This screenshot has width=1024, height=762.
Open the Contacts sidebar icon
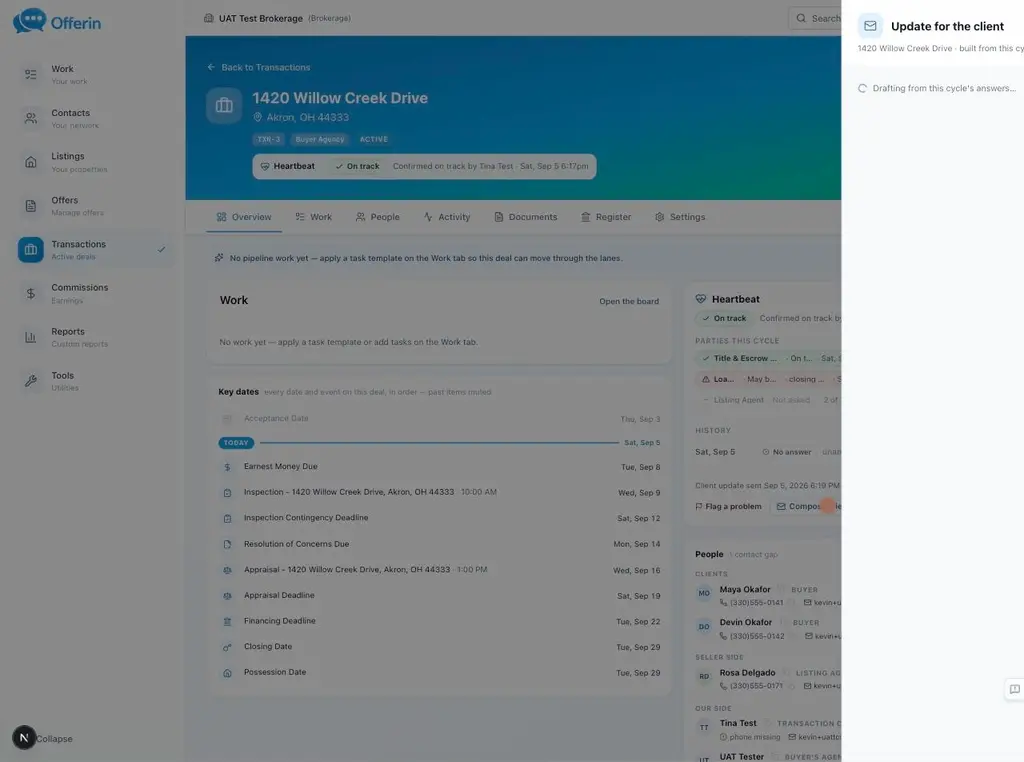[x=31, y=118]
